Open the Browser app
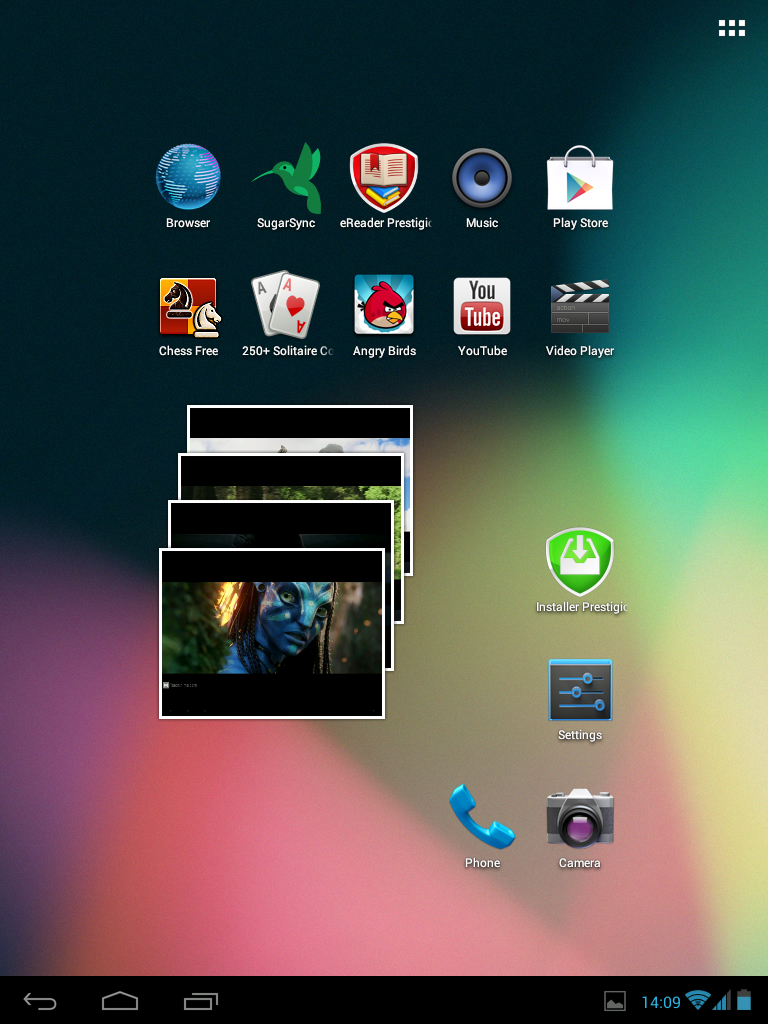Screen dimensions: 768x1024 point(188,187)
